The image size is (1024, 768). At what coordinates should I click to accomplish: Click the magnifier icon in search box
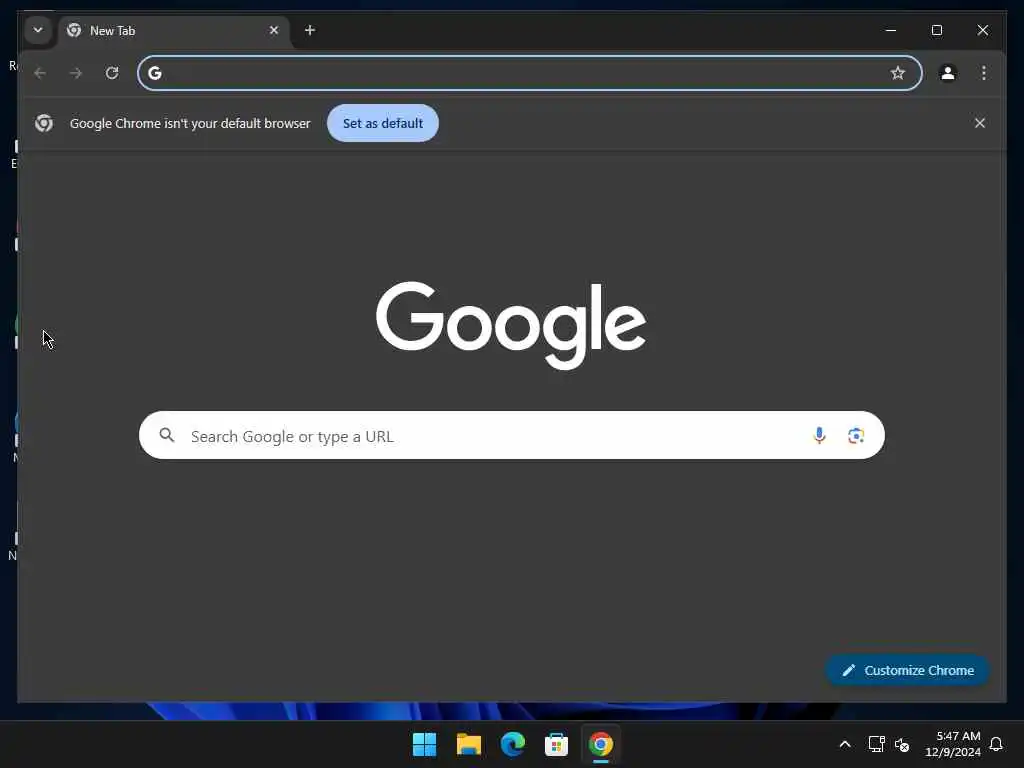coord(167,435)
